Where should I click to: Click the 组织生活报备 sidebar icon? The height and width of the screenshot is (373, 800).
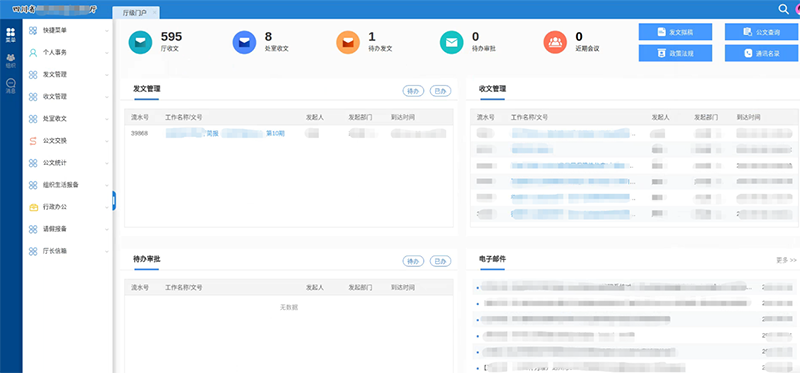click(33, 185)
